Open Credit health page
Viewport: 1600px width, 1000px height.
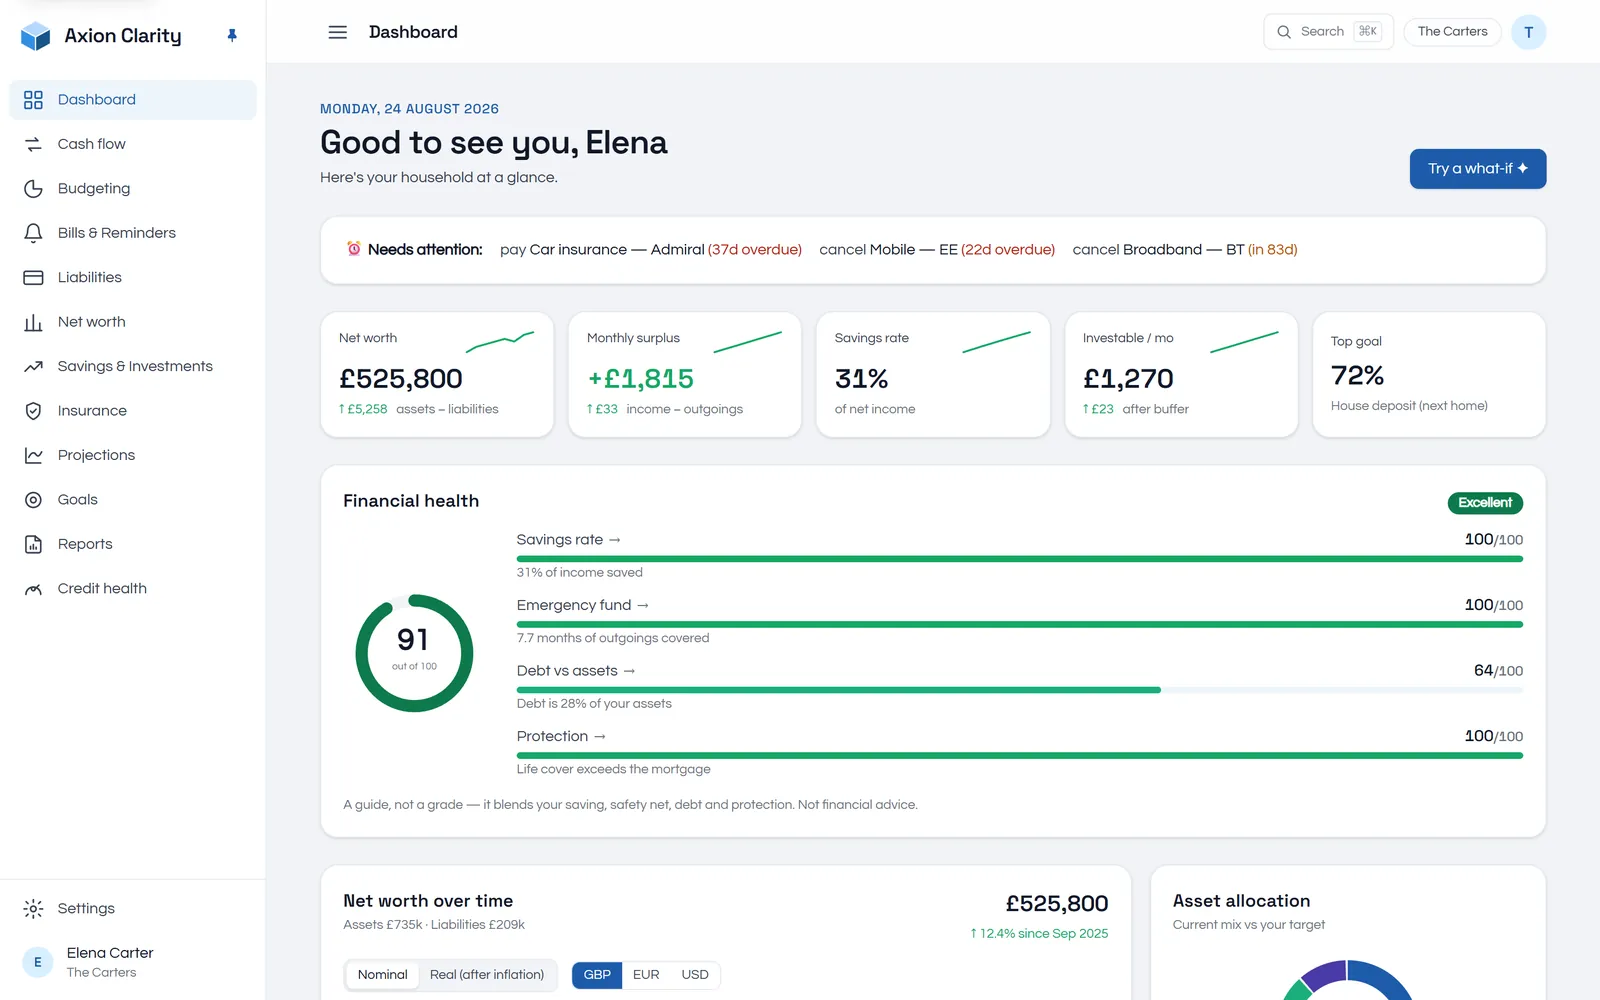[x=133, y=589]
